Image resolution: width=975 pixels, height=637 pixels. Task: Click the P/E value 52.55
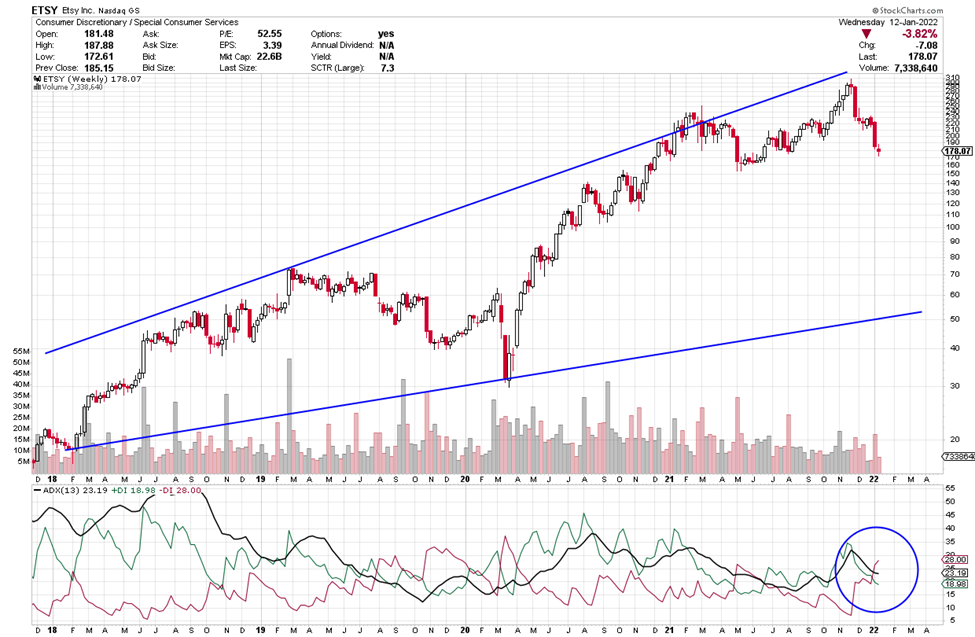click(269, 34)
